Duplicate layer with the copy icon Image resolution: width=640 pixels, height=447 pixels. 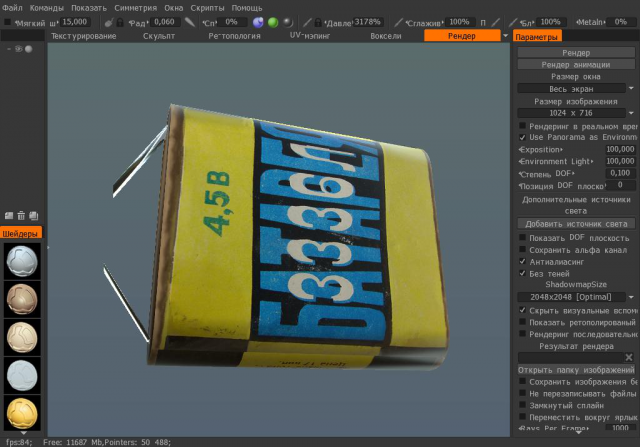point(33,216)
